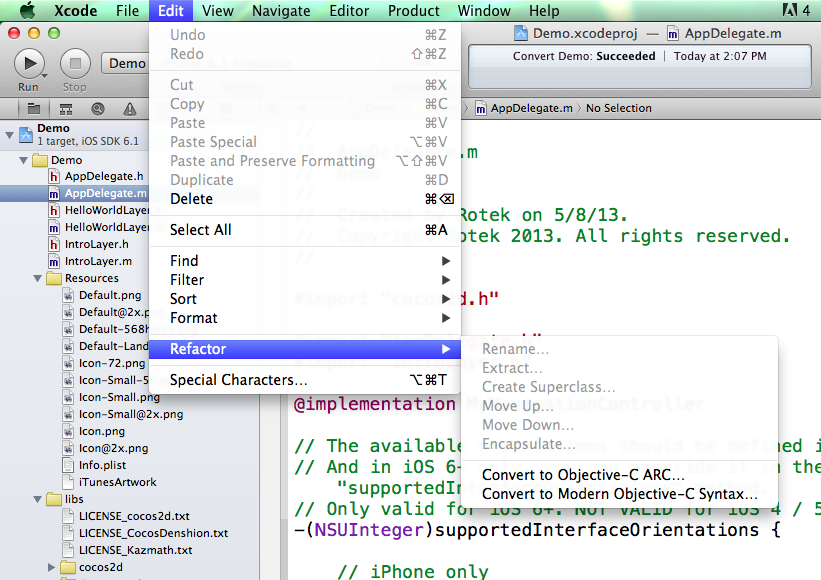Open the Product menu
821x580 pixels.
(x=414, y=10)
